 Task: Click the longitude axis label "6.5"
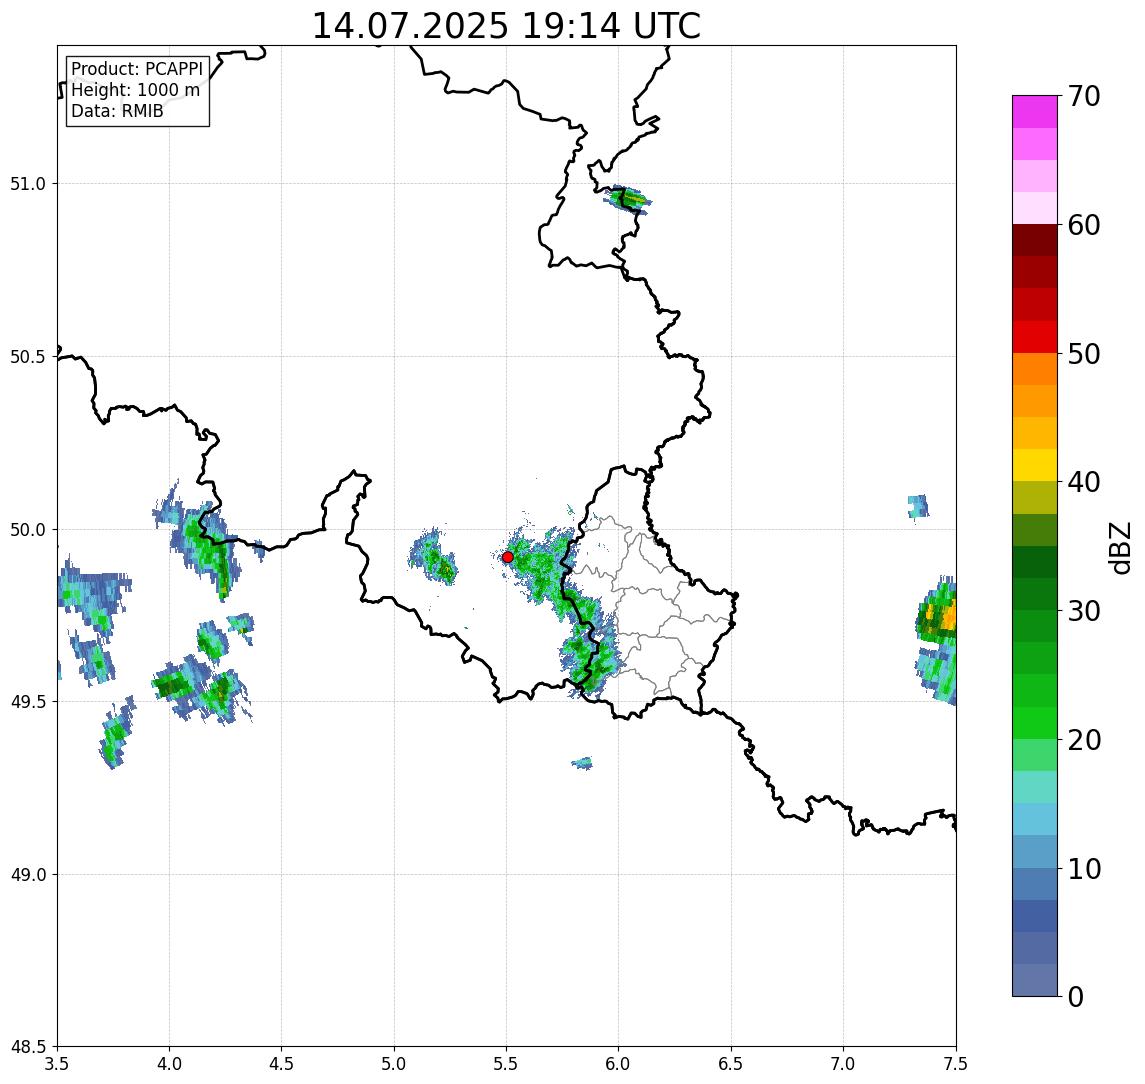point(731,1064)
